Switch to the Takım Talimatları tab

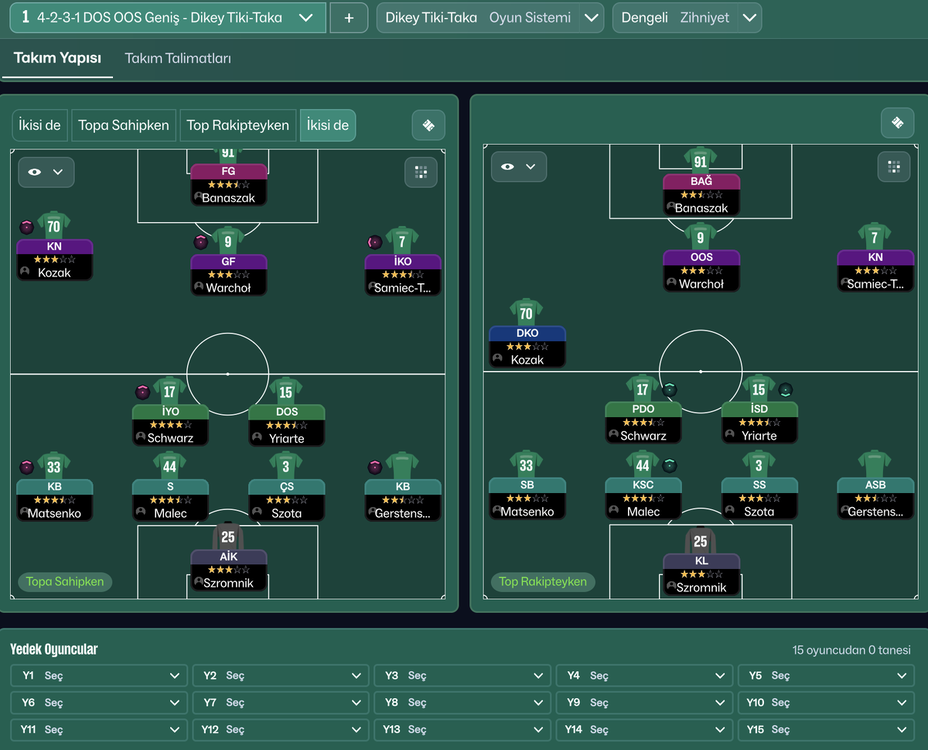(177, 59)
